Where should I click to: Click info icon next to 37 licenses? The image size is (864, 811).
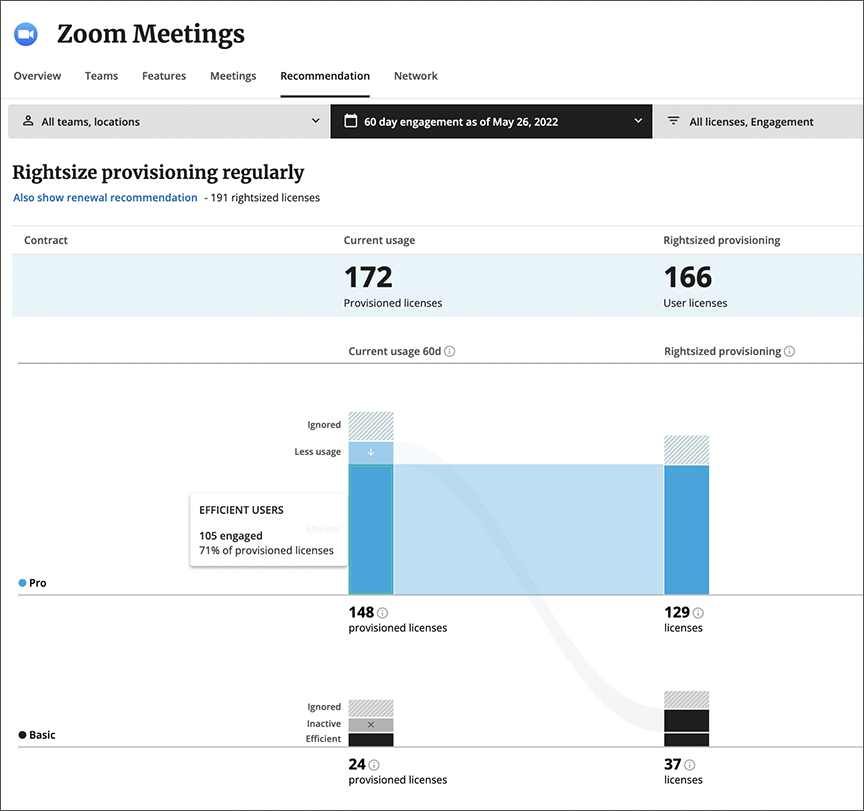(x=690, y=765)
